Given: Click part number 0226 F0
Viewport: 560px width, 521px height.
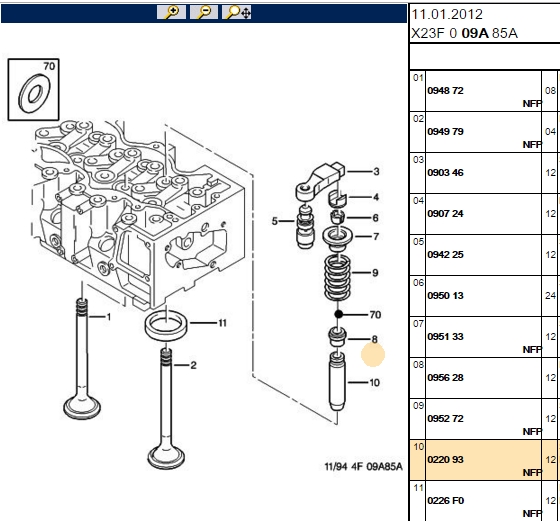Looking at the screenshot, I should click(445, 501).
